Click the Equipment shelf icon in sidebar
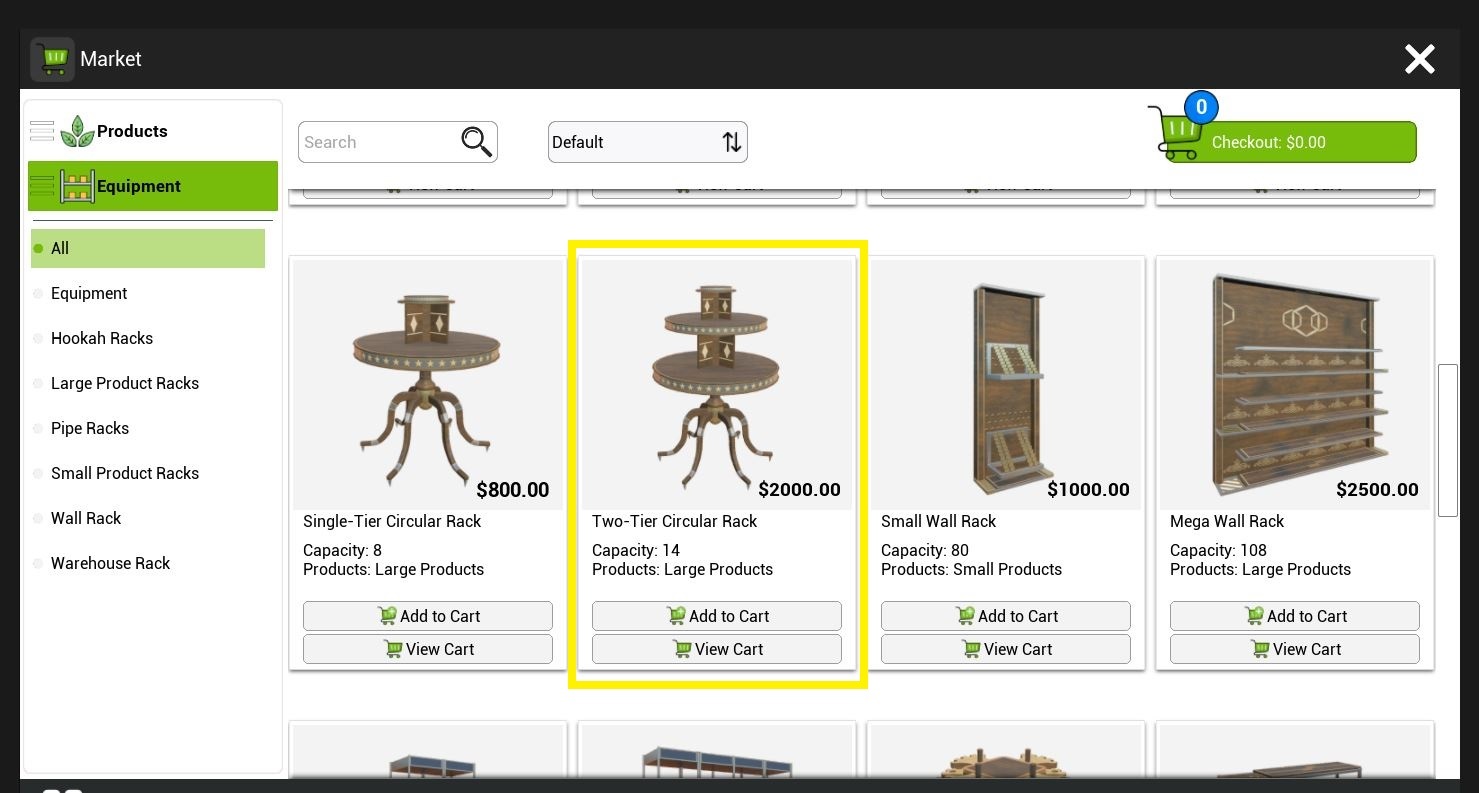 click(77, 186)
